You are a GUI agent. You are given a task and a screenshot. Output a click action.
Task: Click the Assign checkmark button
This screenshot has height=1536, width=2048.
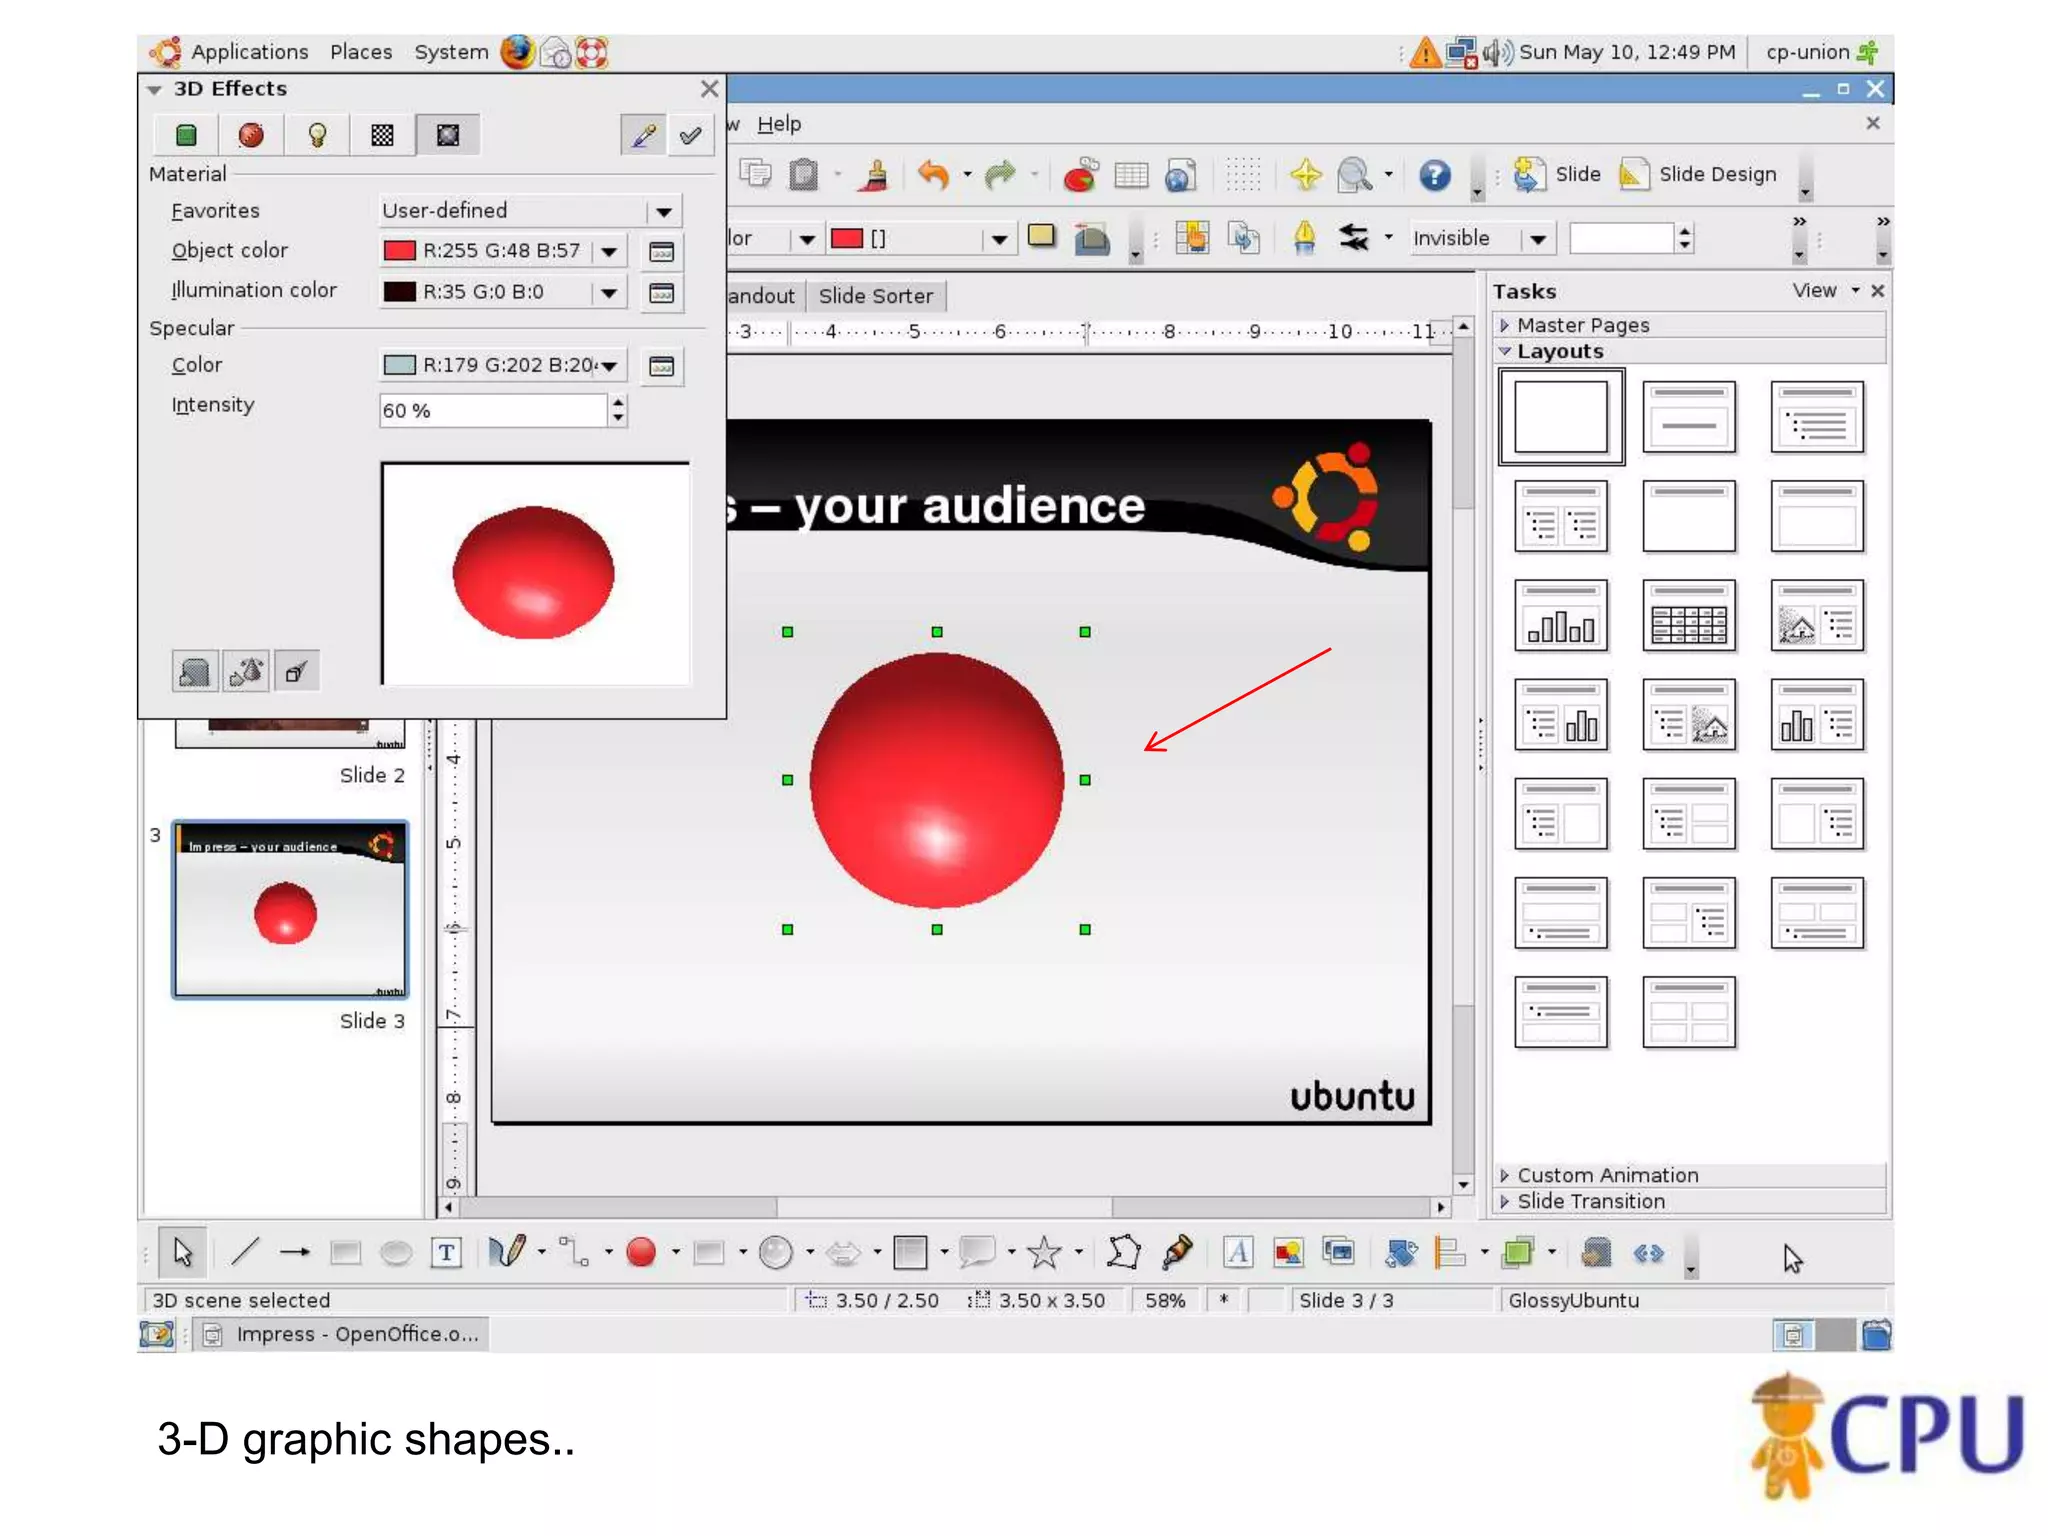[x=690, y=135]
